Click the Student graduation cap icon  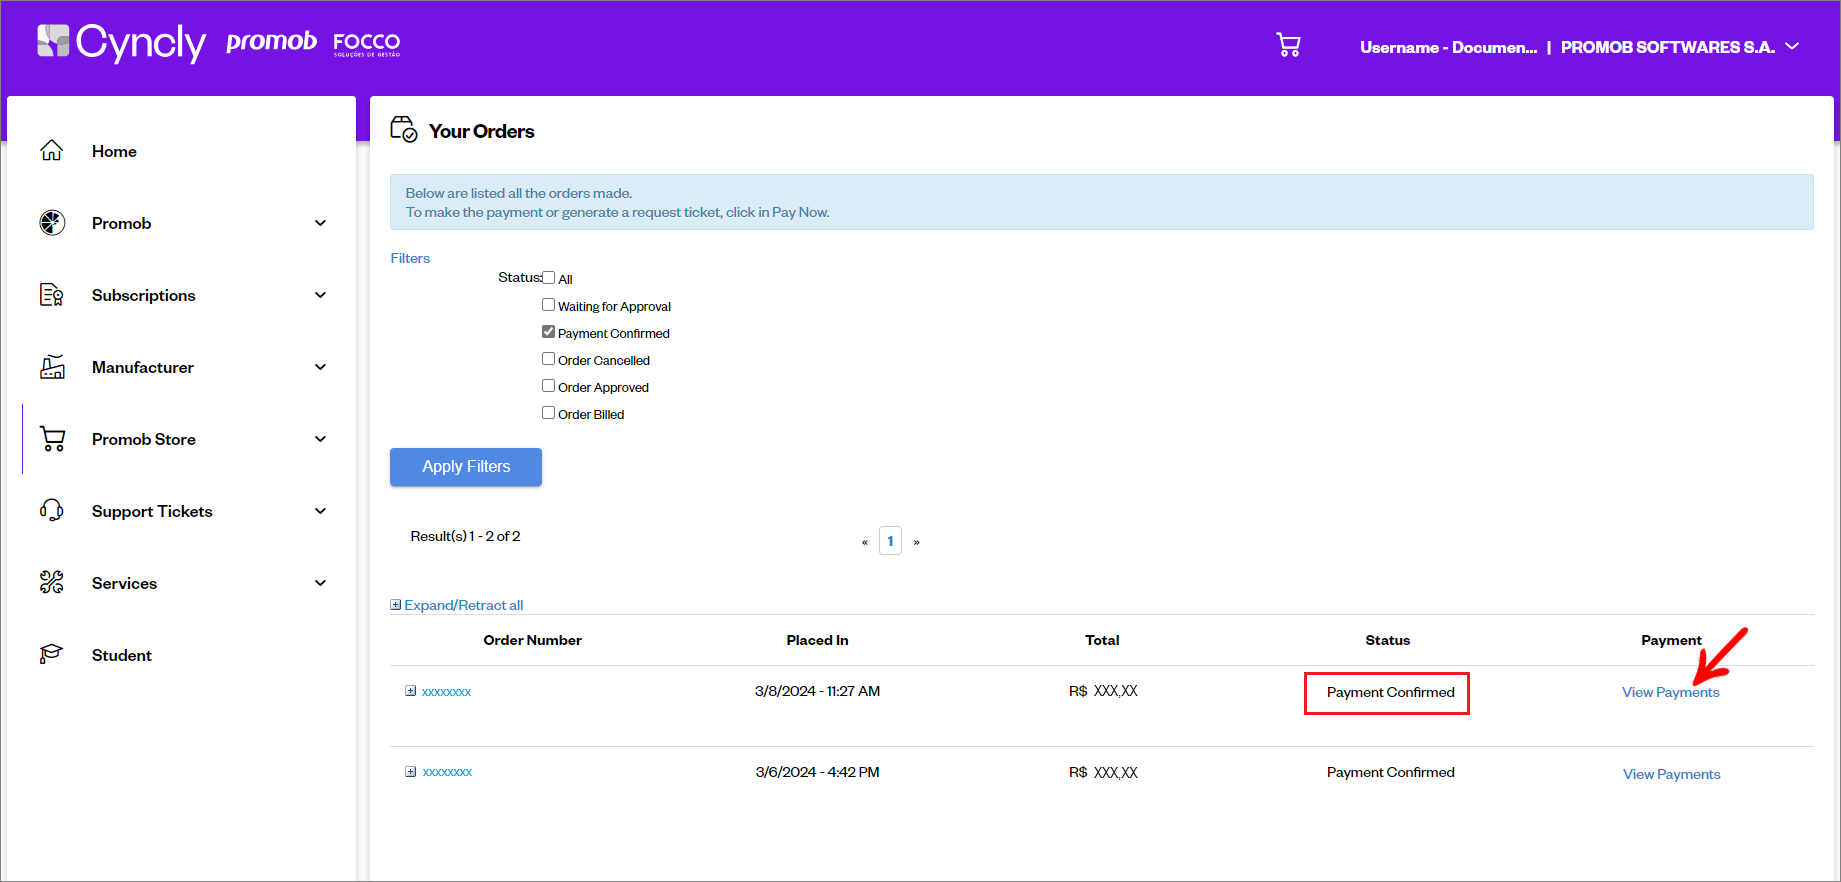tap(52, 654)
